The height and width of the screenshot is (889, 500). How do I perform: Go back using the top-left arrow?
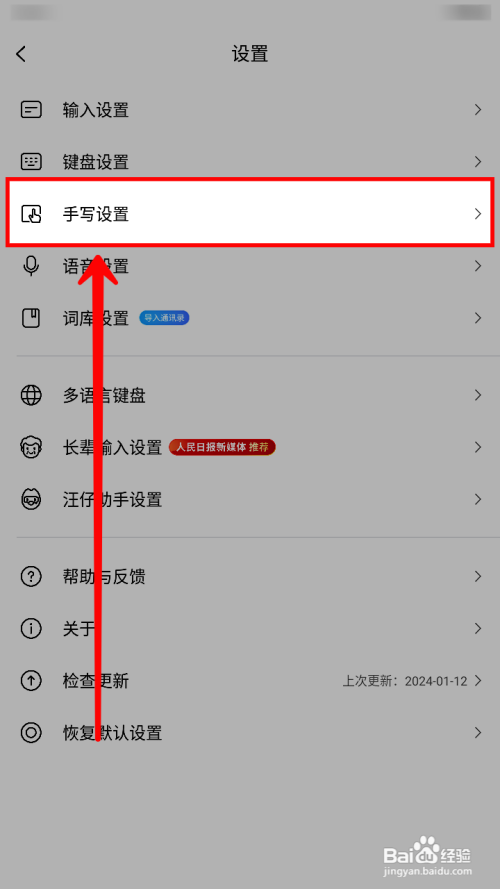(21, 54)
